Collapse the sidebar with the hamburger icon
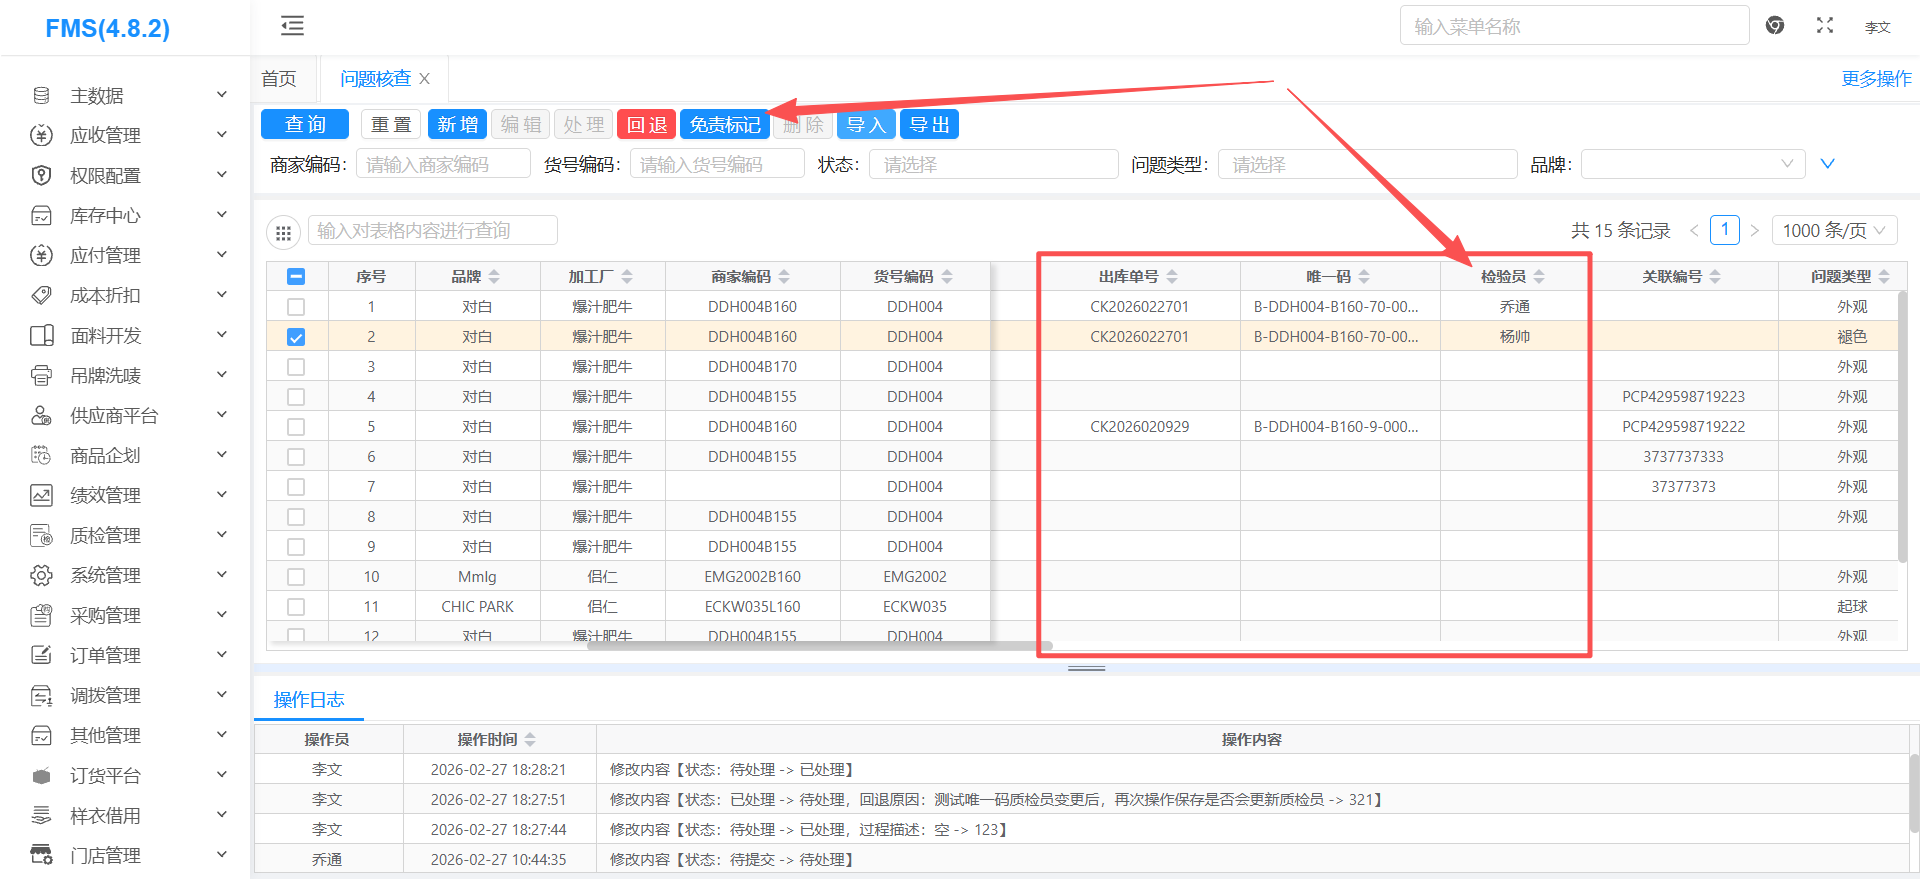Viewport: 1920px width, 879px height. click(292, 26)
